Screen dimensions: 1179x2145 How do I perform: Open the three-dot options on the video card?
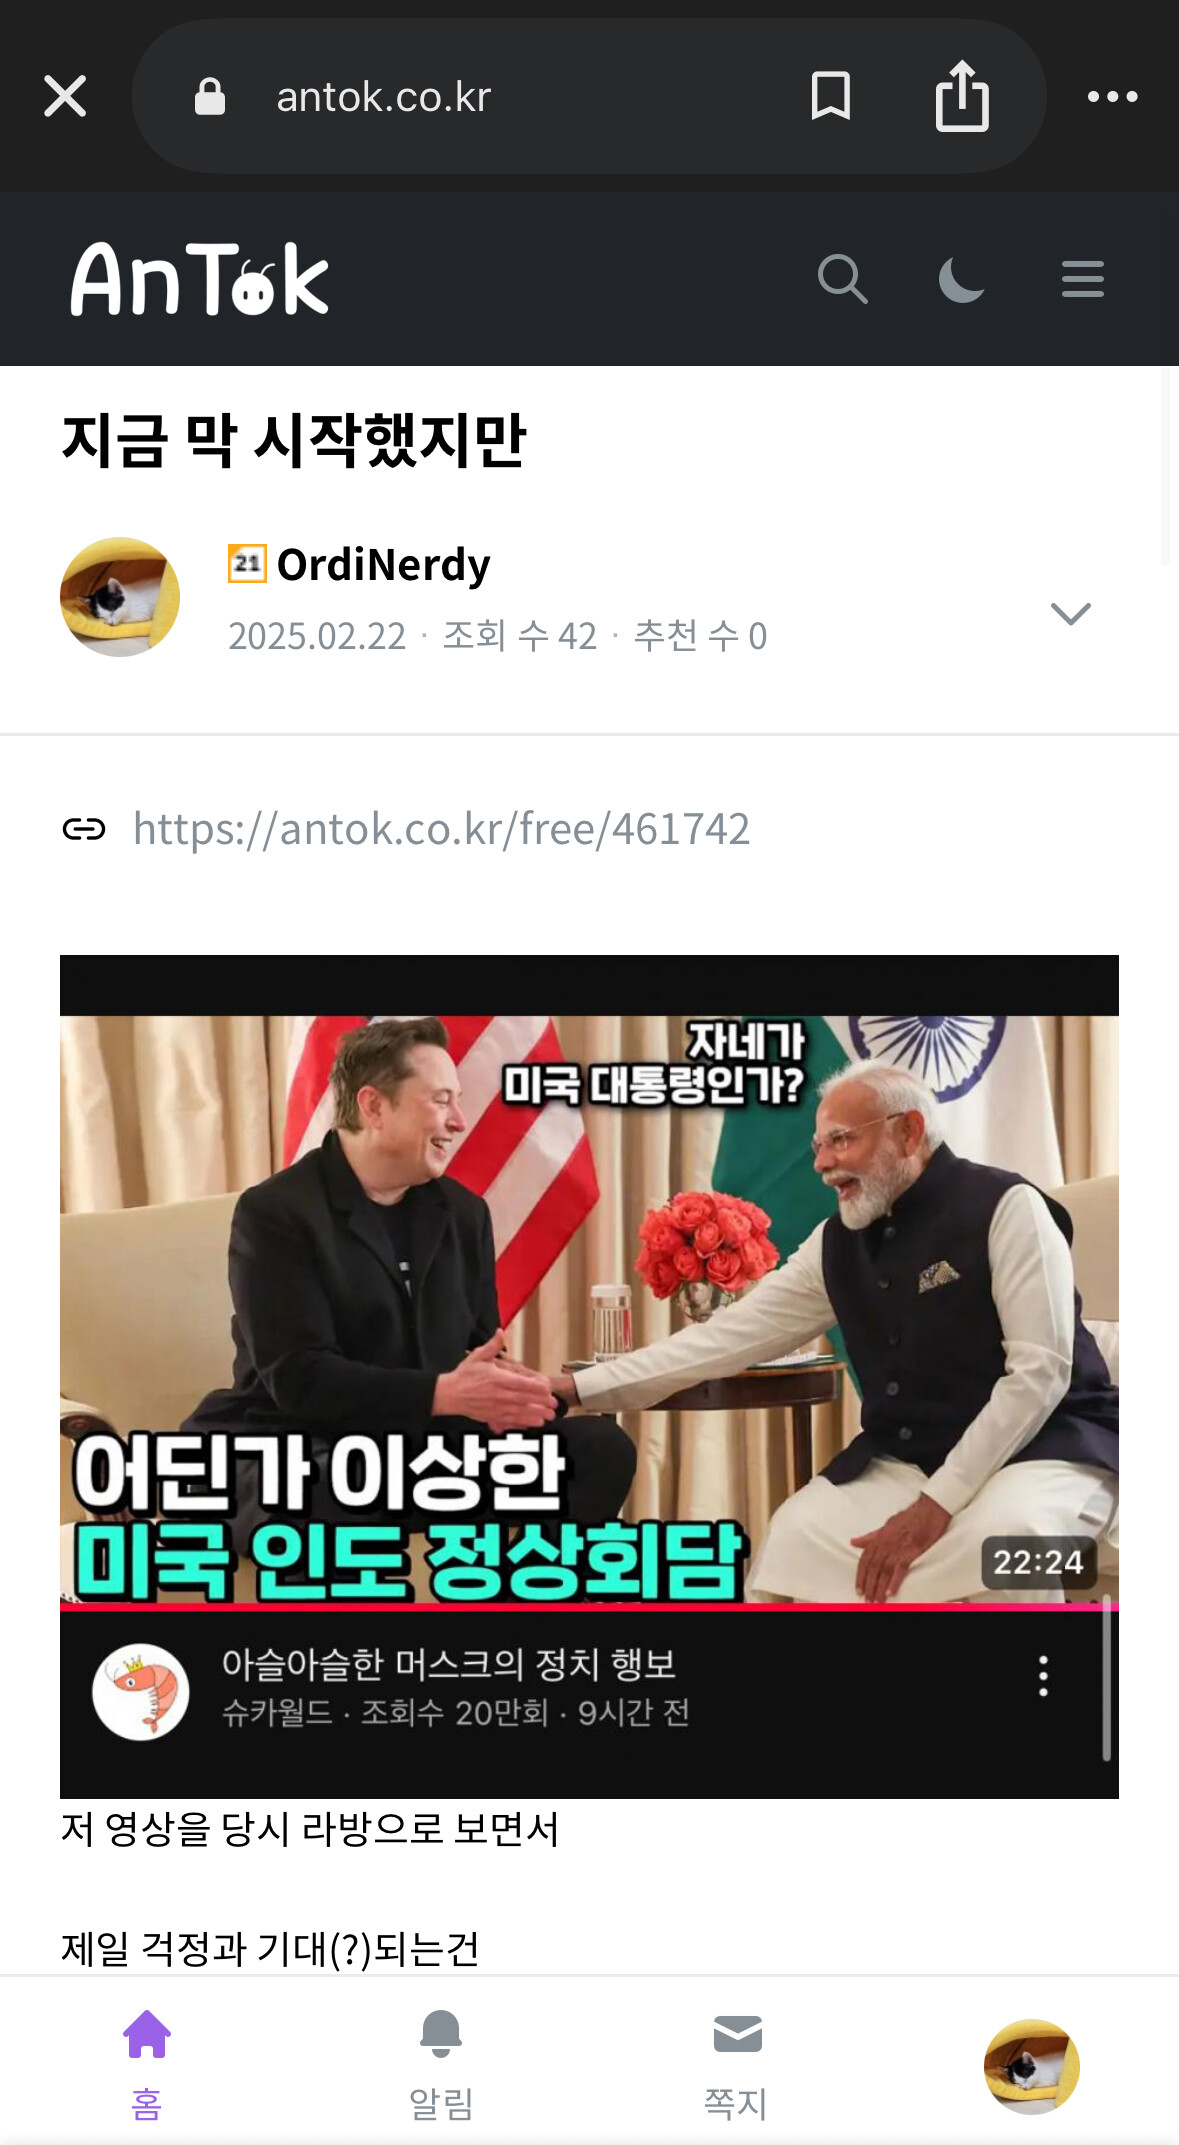[1043, 1676]
